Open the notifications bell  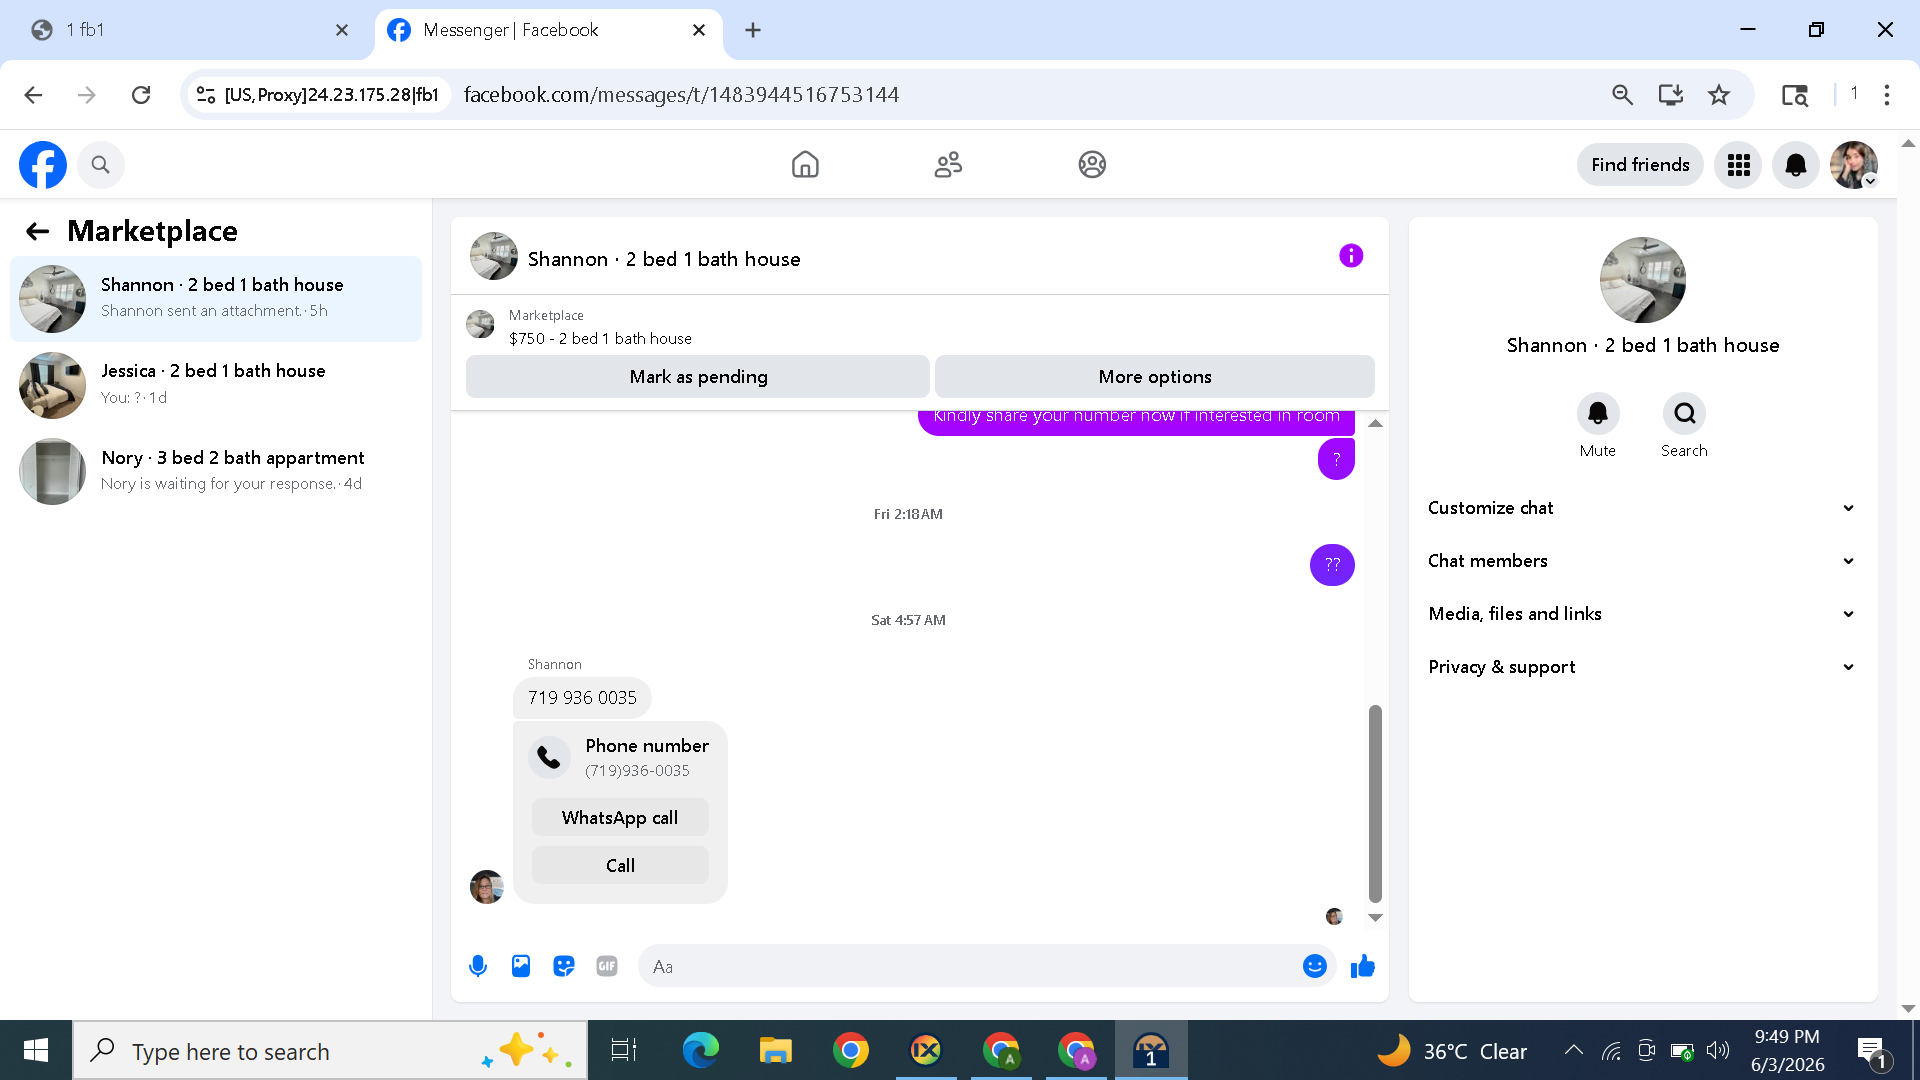point(1796,165)
